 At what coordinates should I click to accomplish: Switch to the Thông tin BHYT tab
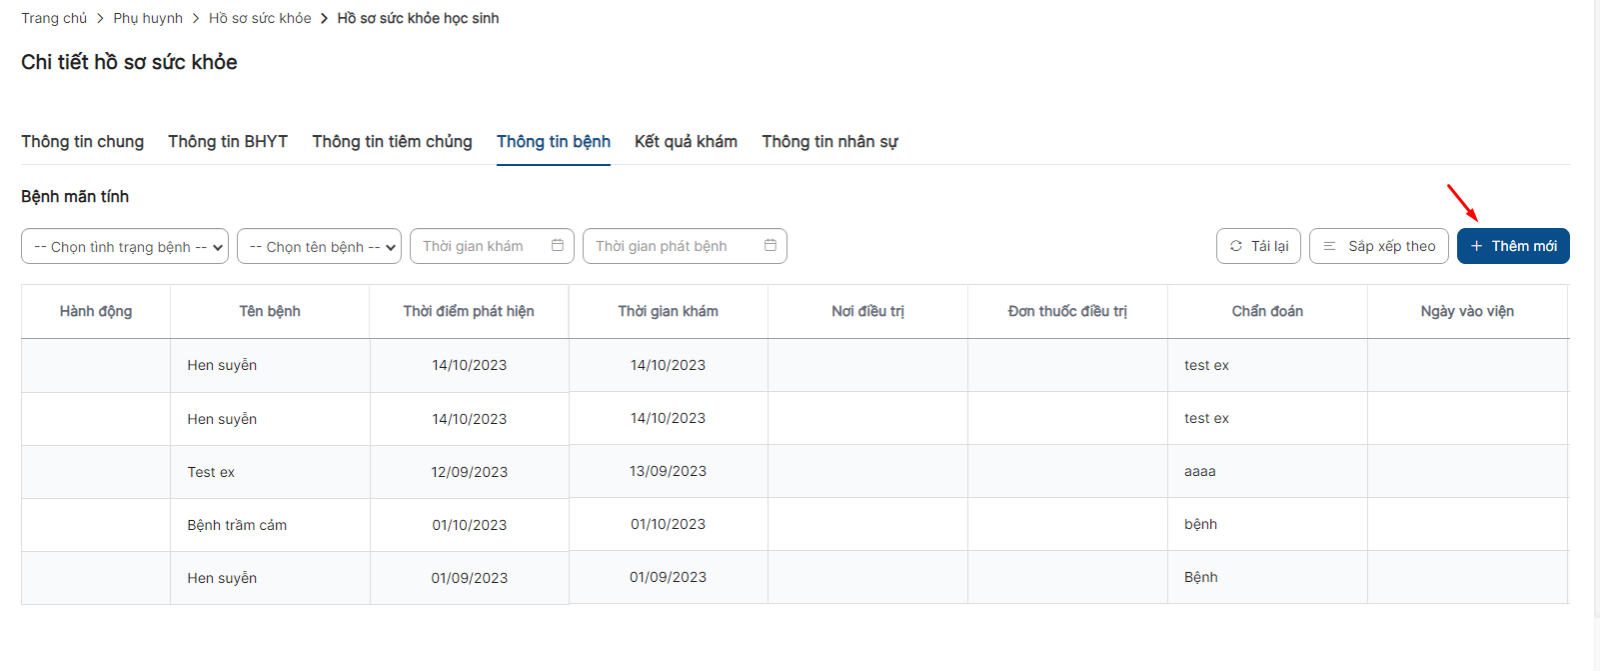228,142
